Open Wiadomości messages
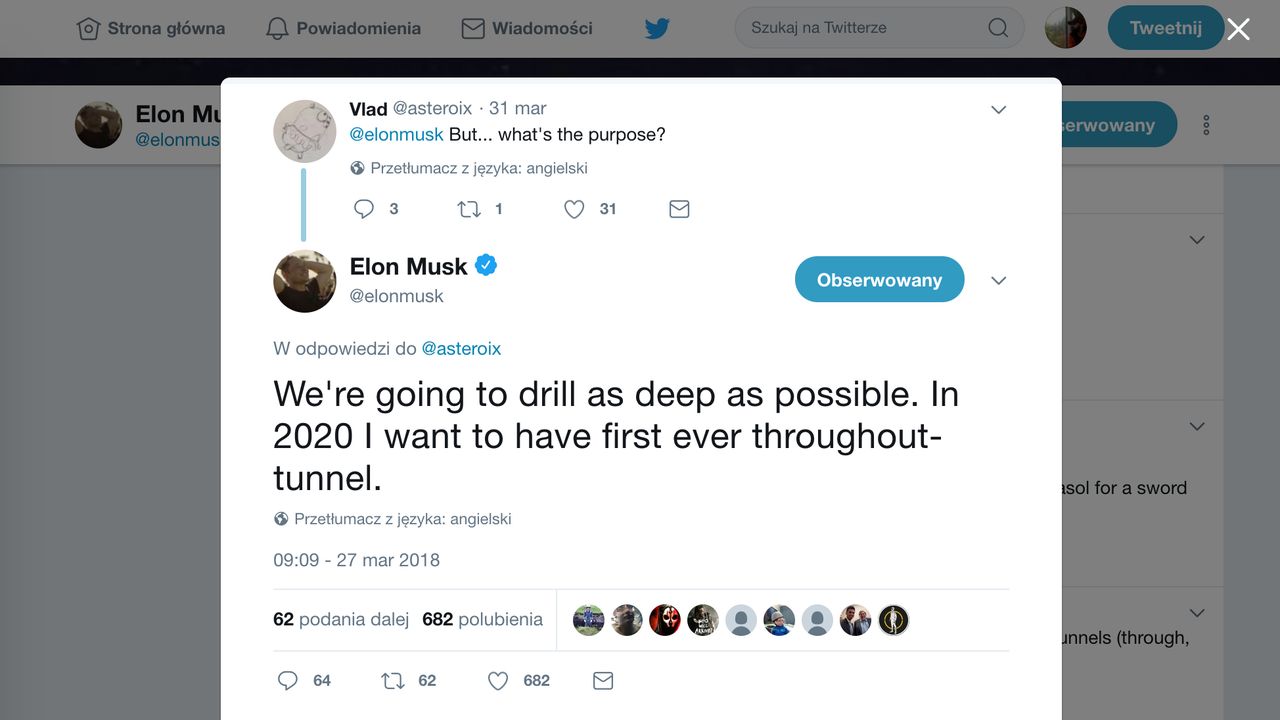The height and width of the screenshot is (720, 1280). 527,29
